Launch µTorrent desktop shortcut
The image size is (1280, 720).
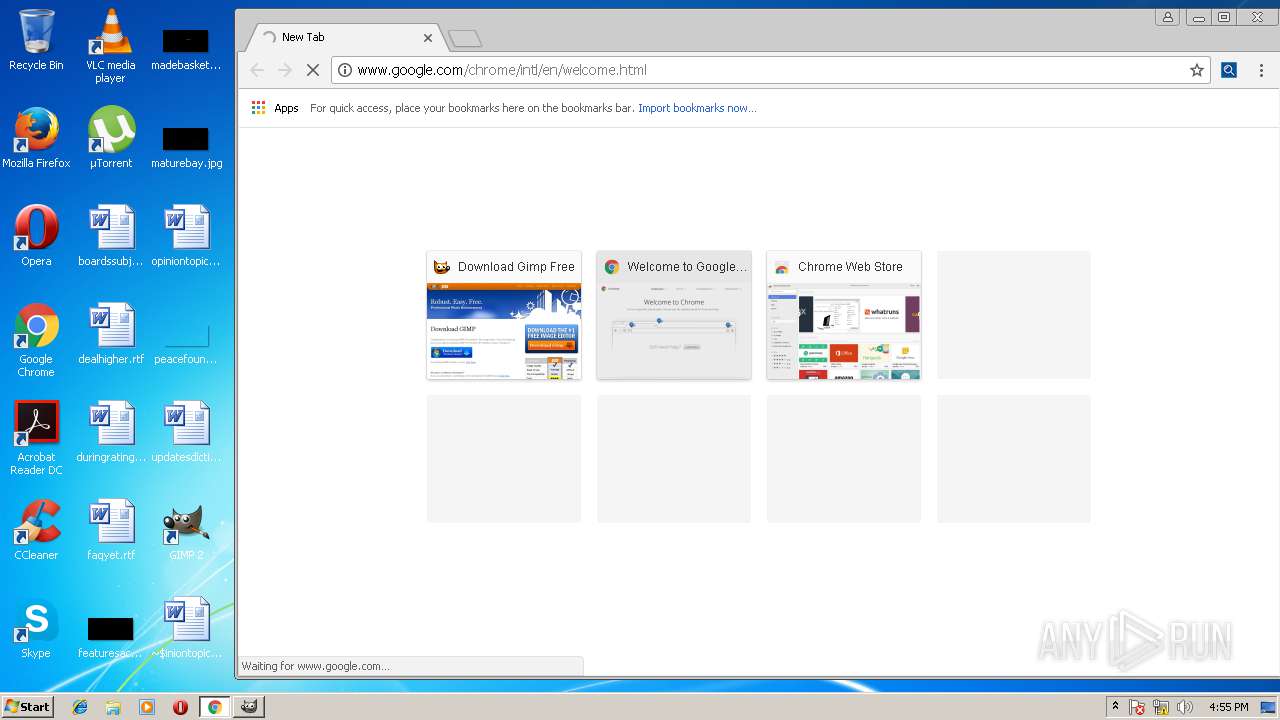pyautogui.click(x=111, y=138)
